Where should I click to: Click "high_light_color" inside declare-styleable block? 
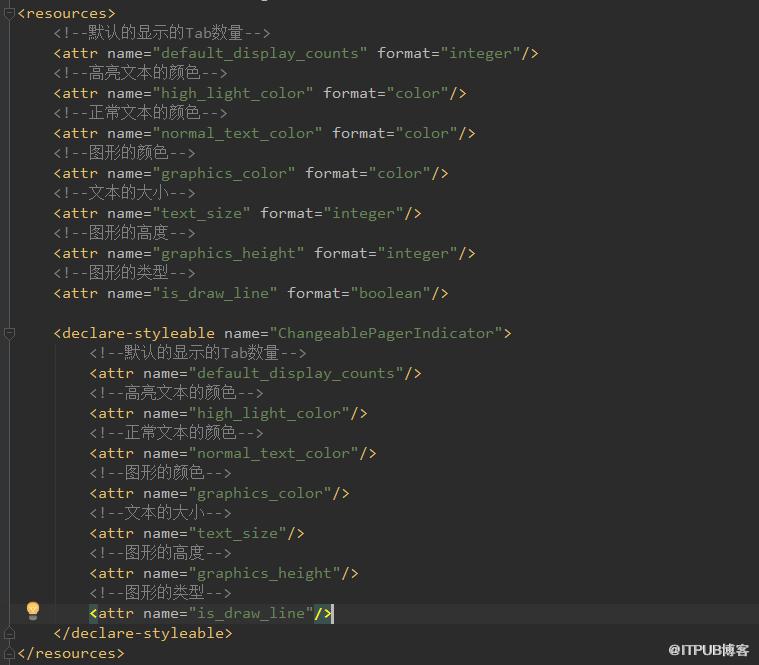click(x=269, y=413)
